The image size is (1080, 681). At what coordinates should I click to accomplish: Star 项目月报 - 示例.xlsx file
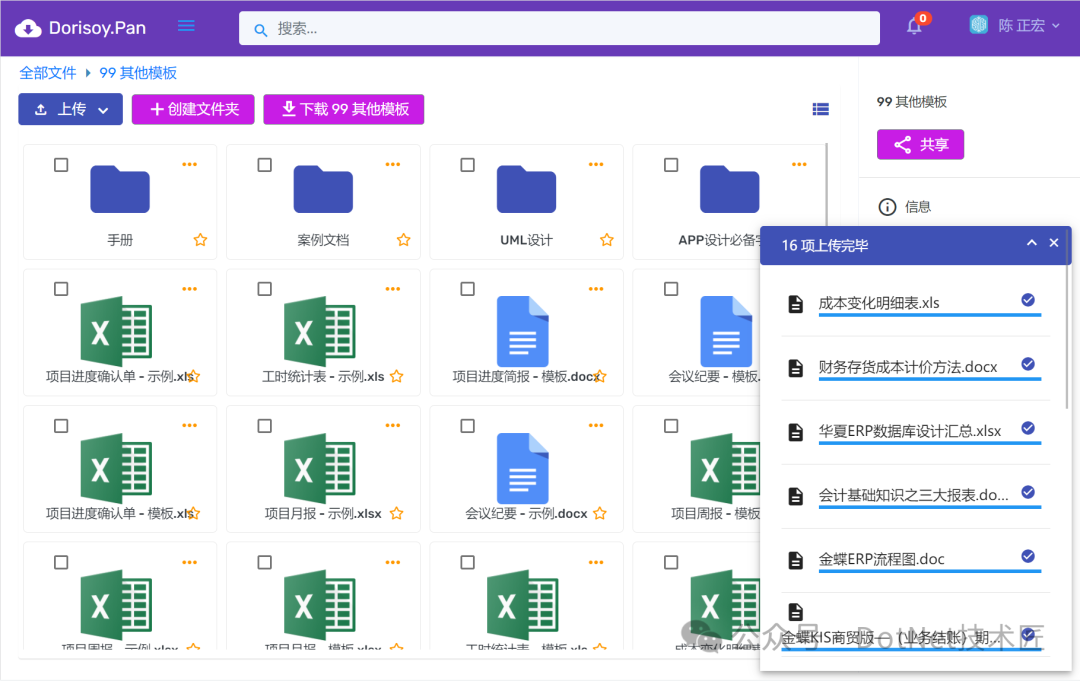click(x=397, y=513)
